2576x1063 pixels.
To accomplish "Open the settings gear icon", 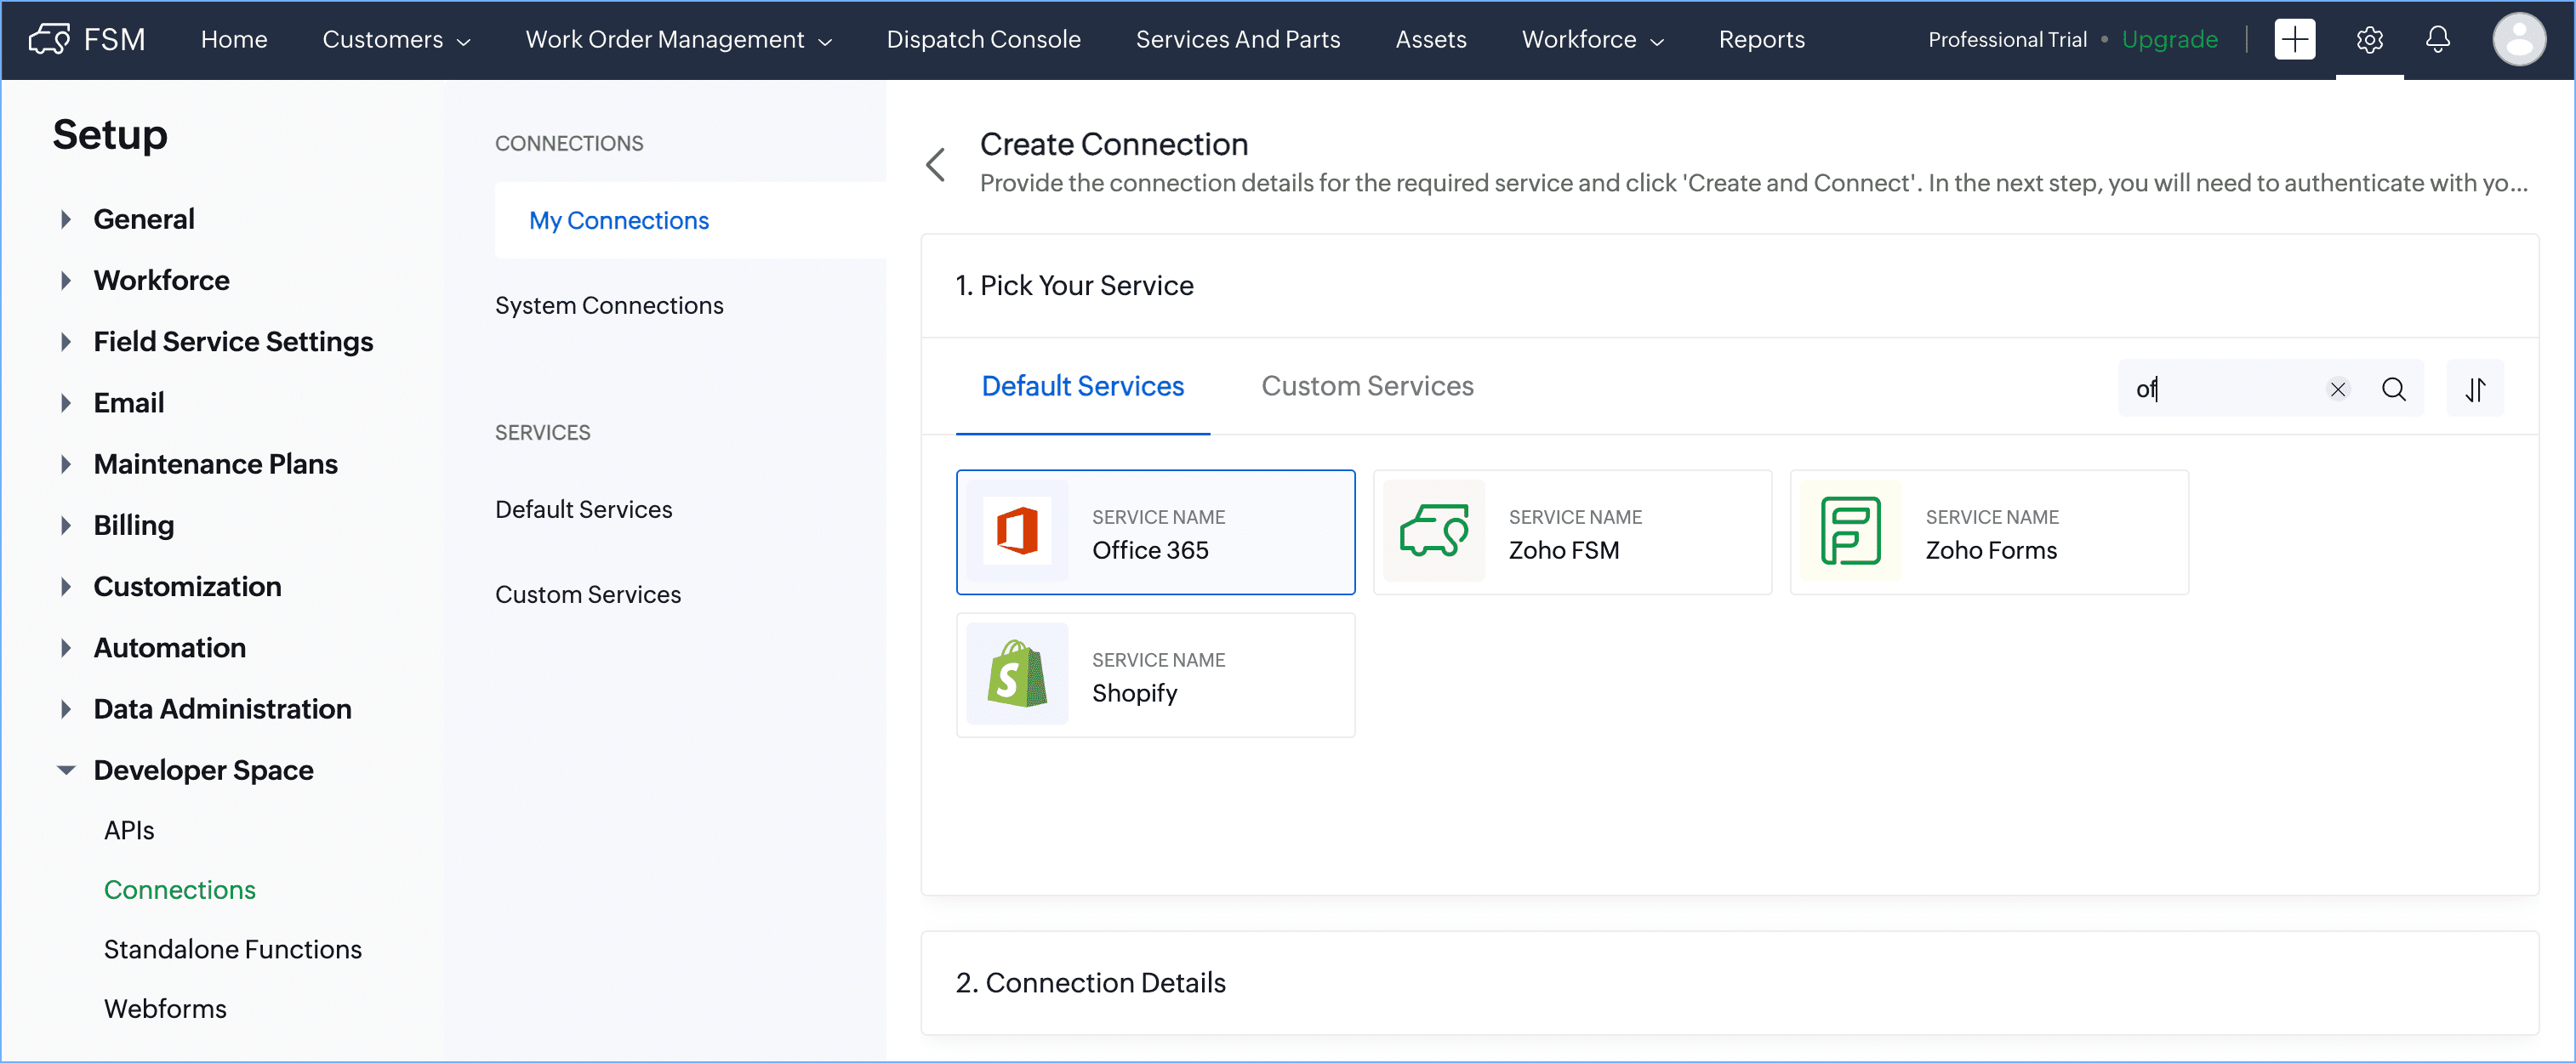I will tap(2369, 40).
